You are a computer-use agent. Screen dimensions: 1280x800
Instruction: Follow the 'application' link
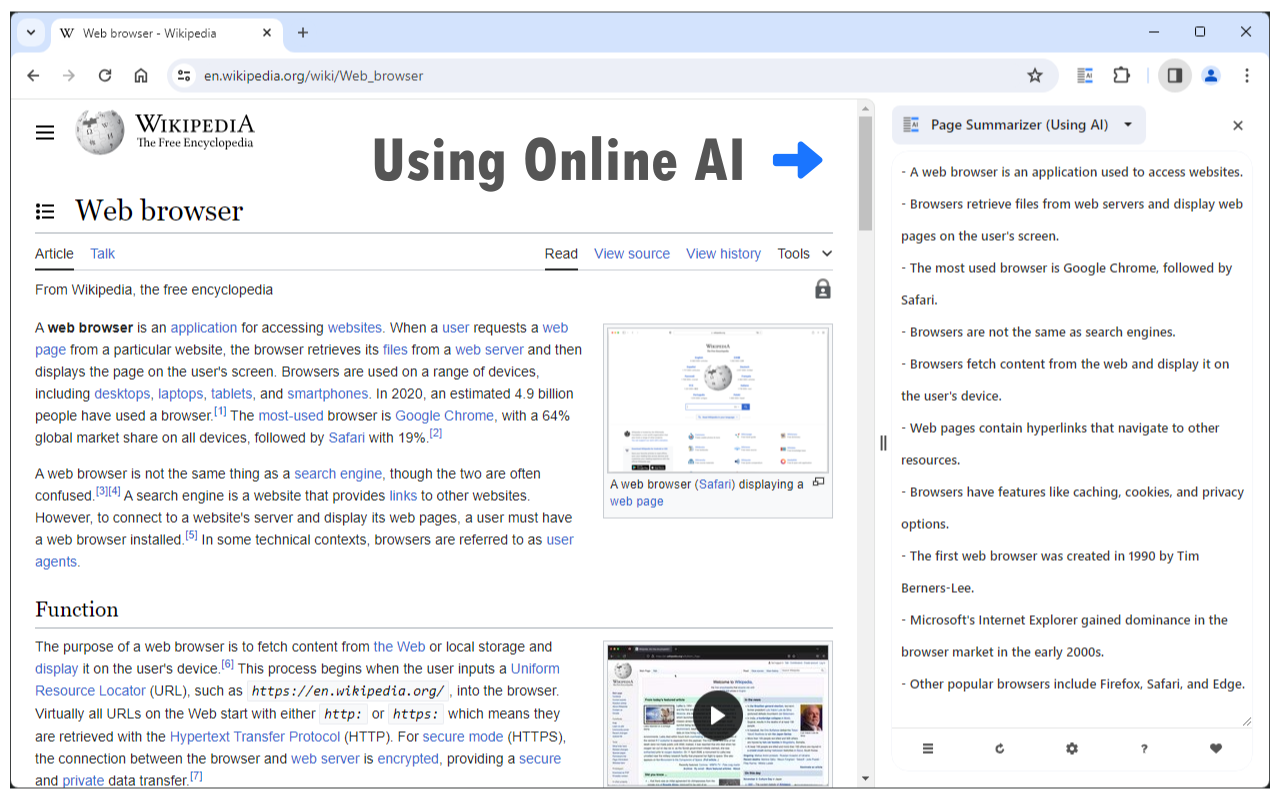click(x=204, y=328)
